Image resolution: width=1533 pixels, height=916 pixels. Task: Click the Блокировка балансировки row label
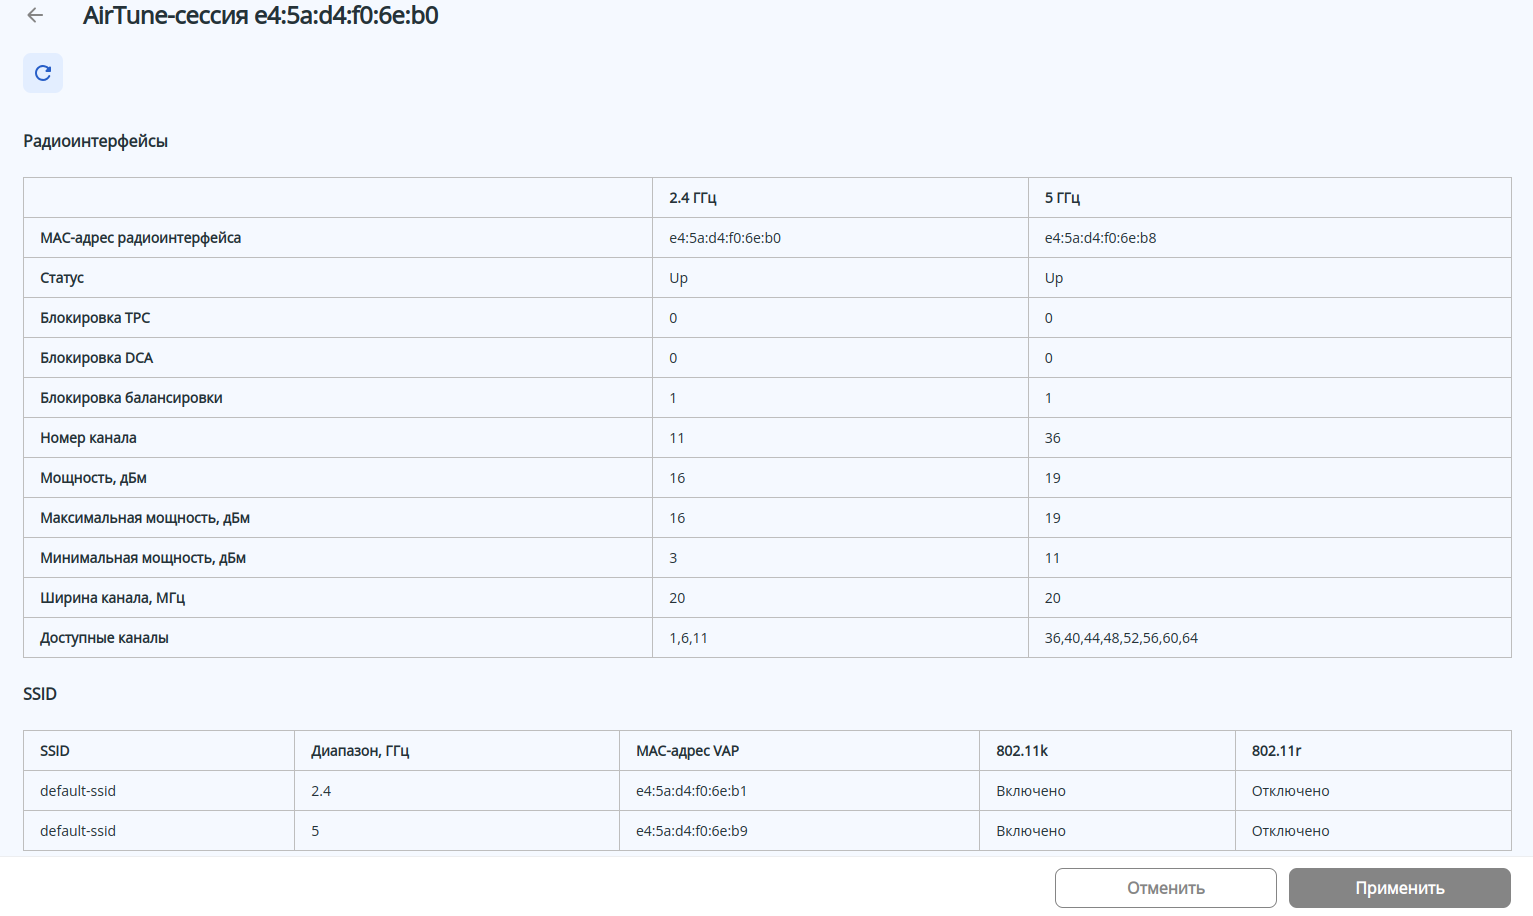131,398
